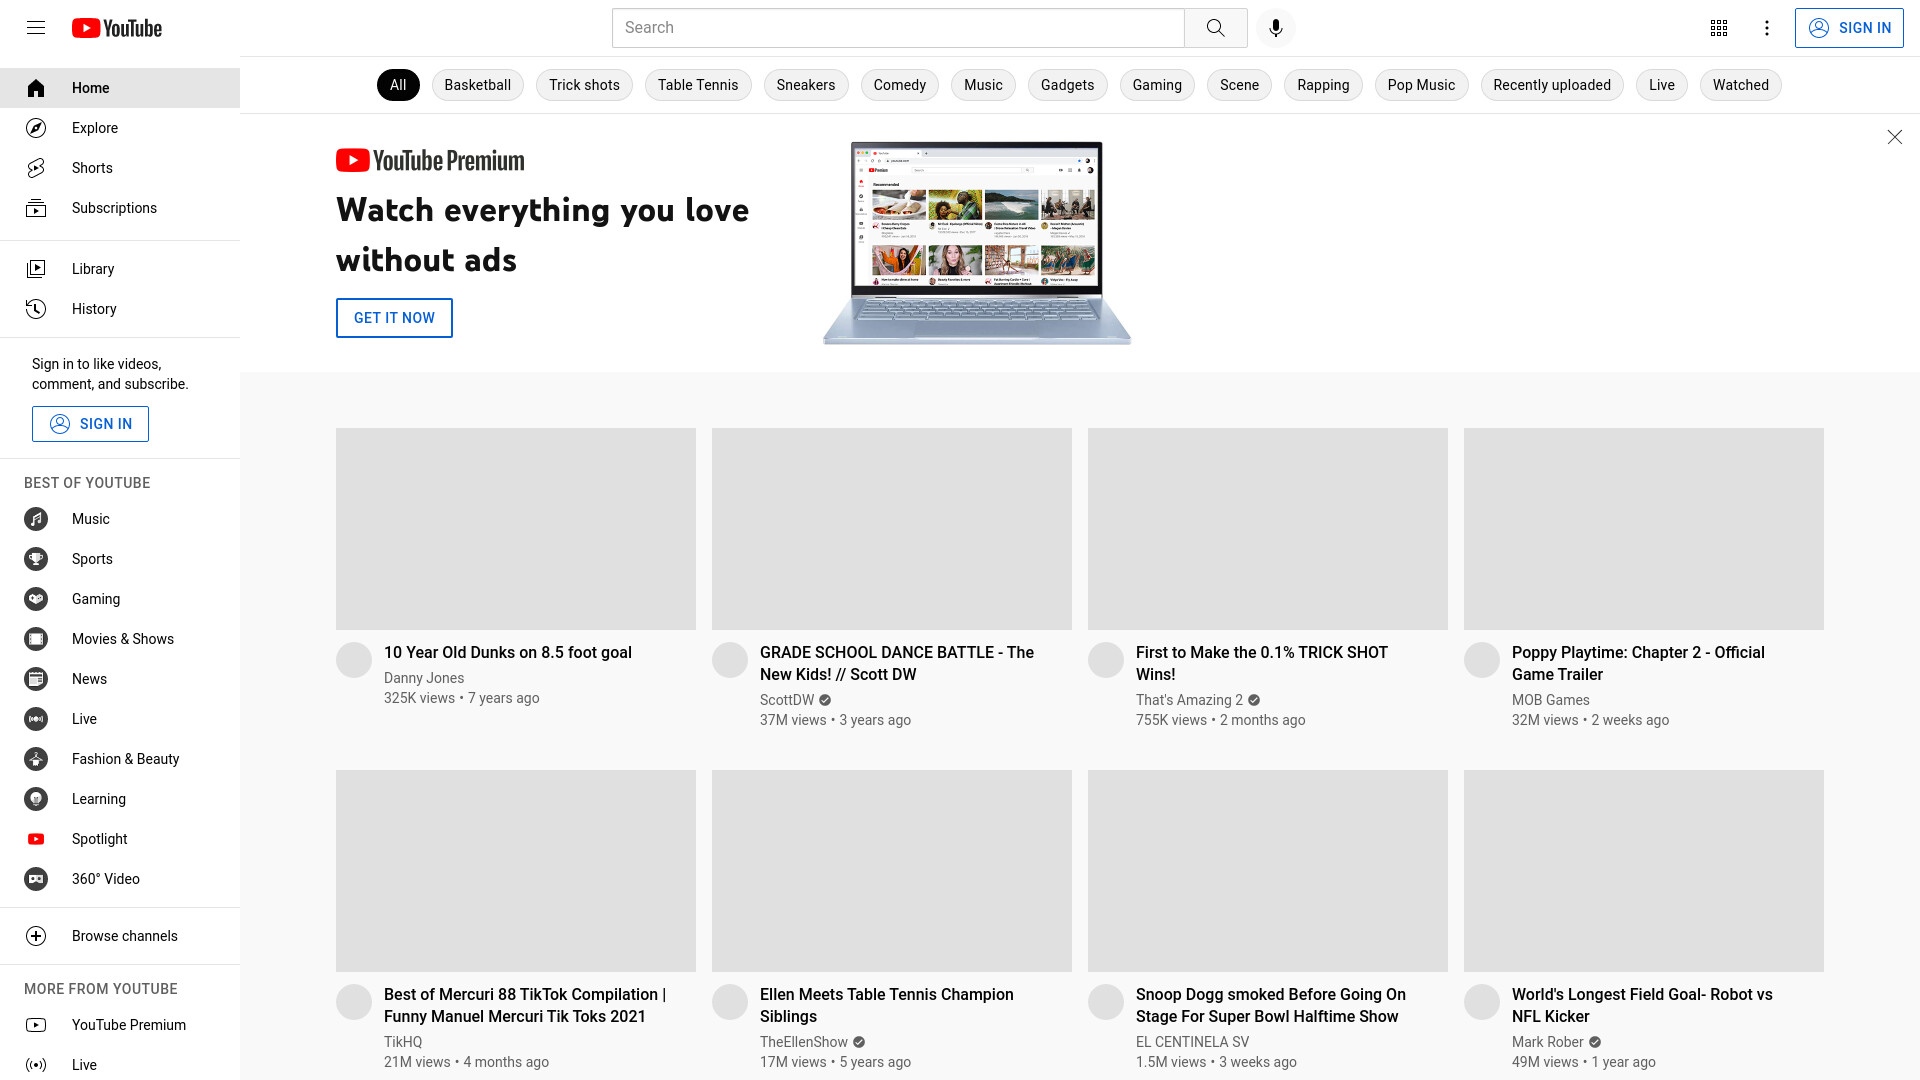
Task: Open Ellen Meets Table Tennis Champion Siblings title
Action: pos(887,1005)
